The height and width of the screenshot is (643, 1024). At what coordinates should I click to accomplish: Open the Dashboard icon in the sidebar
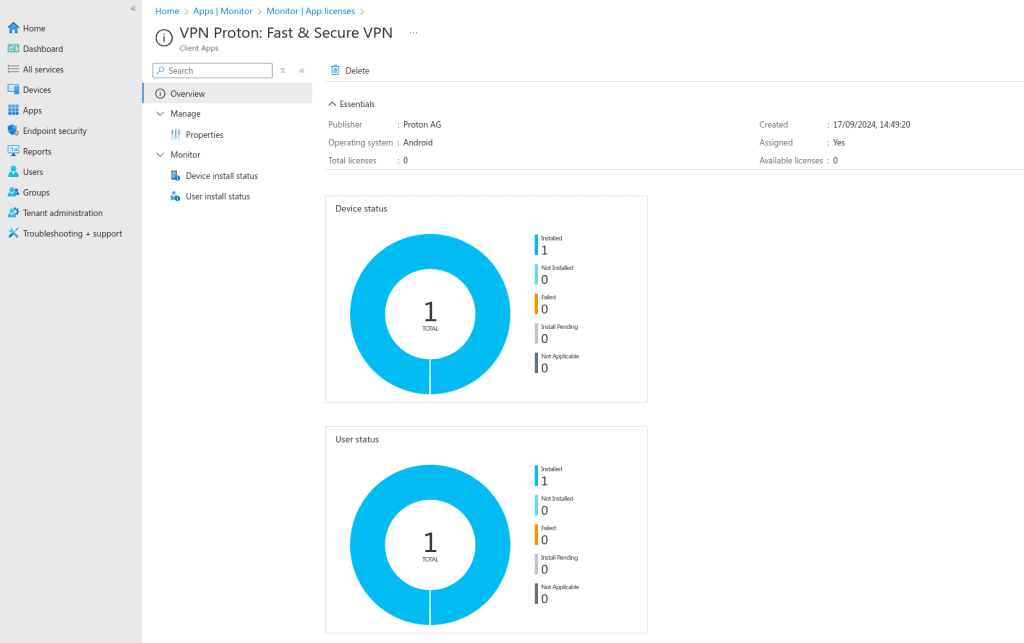pyautogui.click(x=13, y=48)
